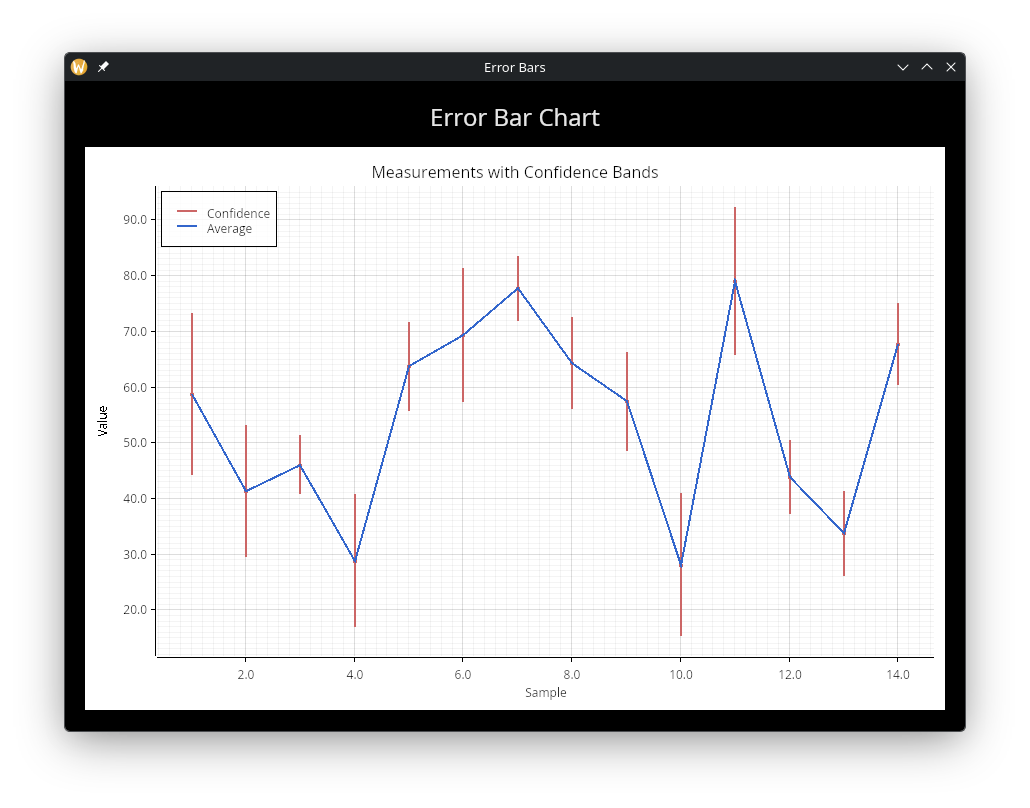
Task: Click the peak data point at sample 7
Action: pyautogui.click(x=517, y=289)
